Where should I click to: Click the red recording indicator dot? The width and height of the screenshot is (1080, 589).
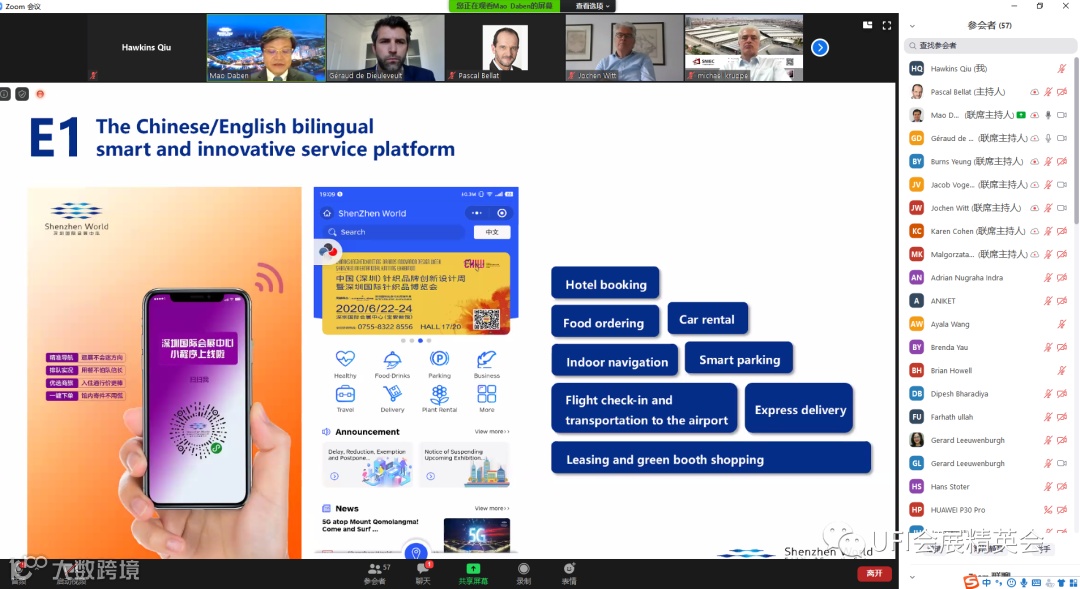click(40, 94)
